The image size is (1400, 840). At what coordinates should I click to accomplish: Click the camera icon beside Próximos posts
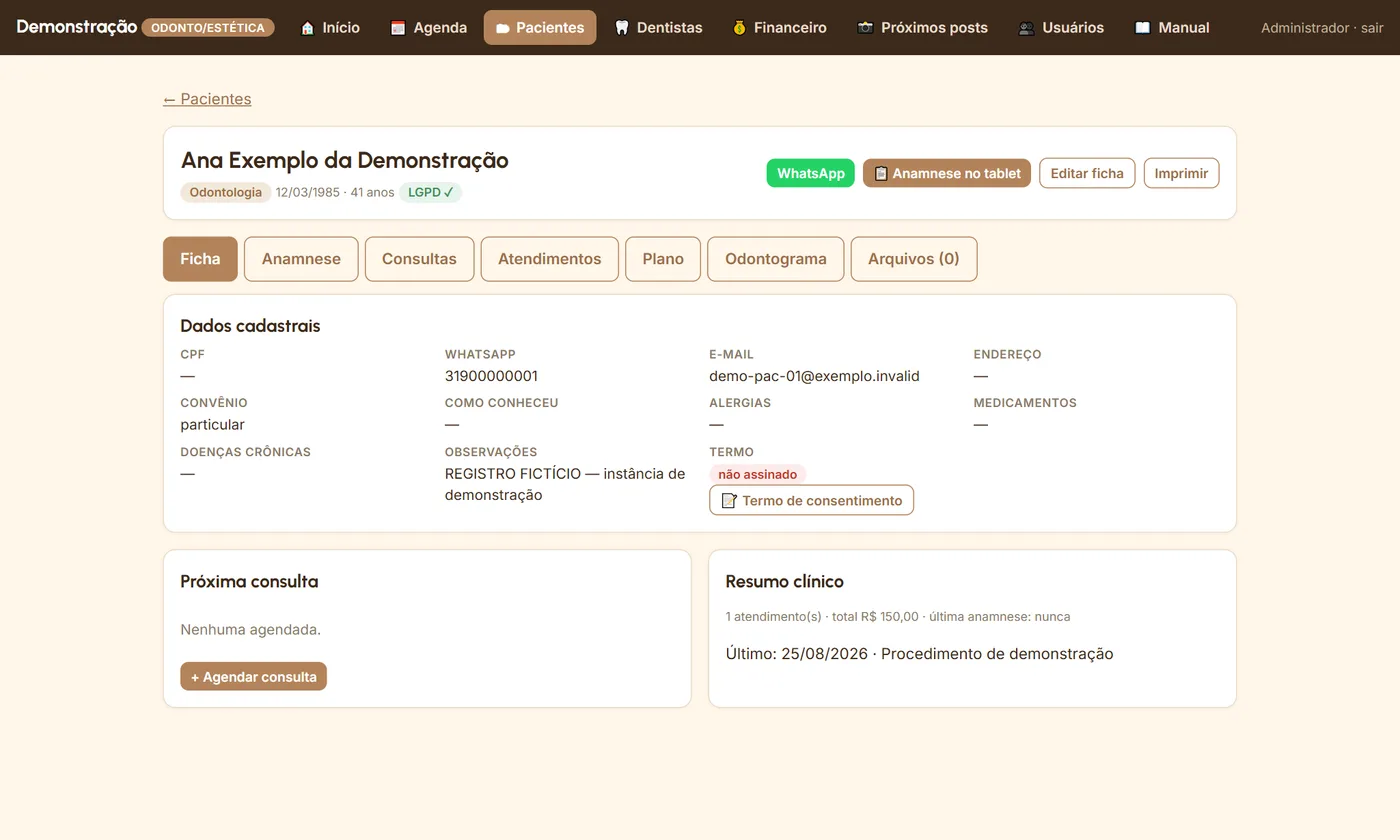(x=866, y=28)
